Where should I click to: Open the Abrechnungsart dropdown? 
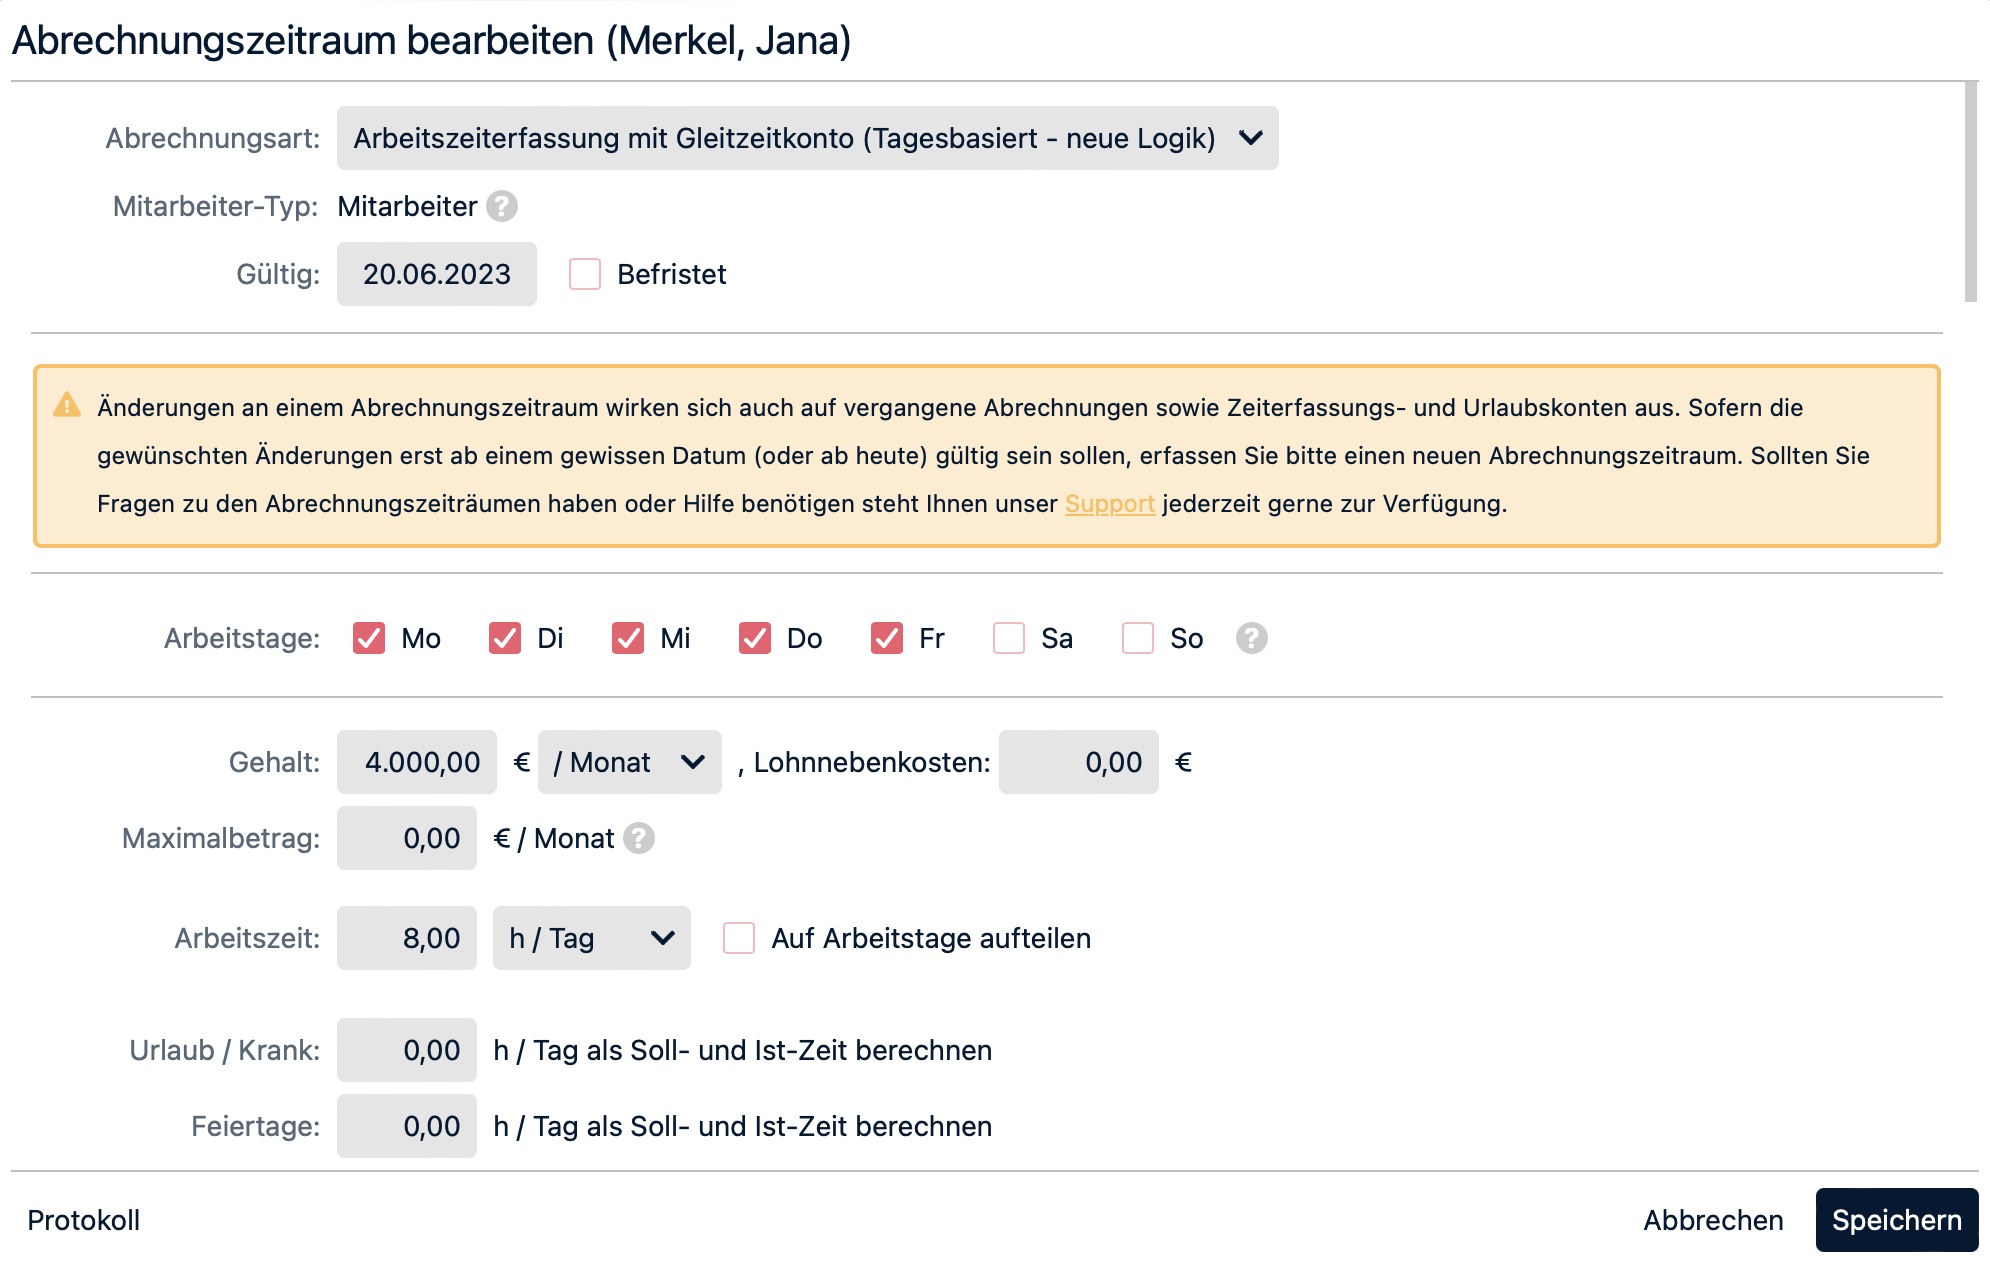click(x=807, y=138)
